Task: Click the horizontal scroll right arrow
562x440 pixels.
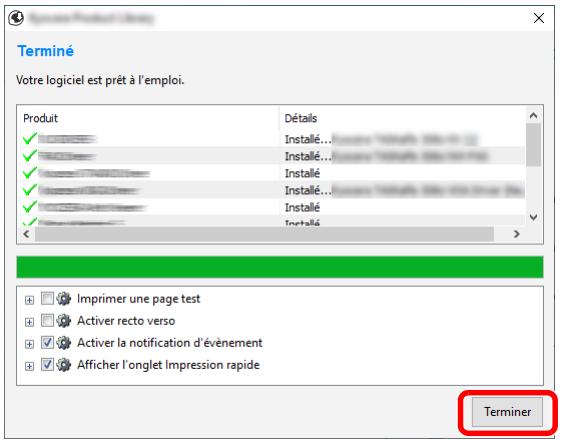Action: tap(516, 234)
